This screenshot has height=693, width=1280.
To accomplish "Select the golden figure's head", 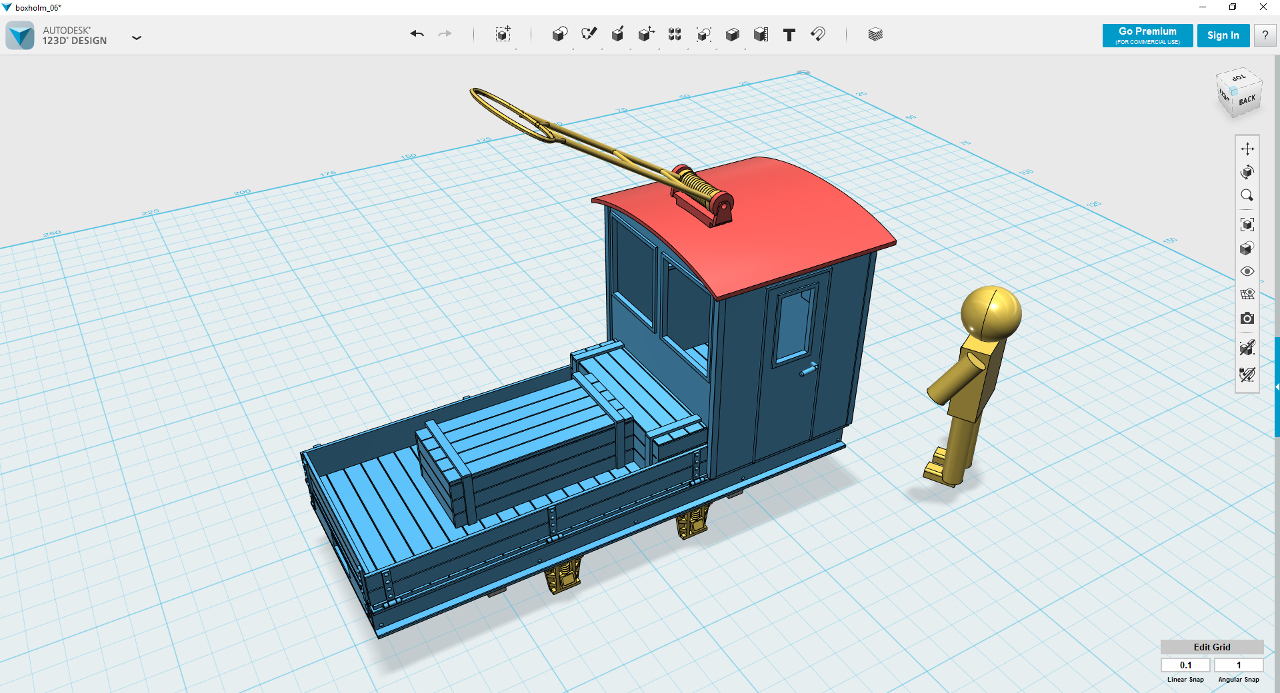I will pos(990,314).
